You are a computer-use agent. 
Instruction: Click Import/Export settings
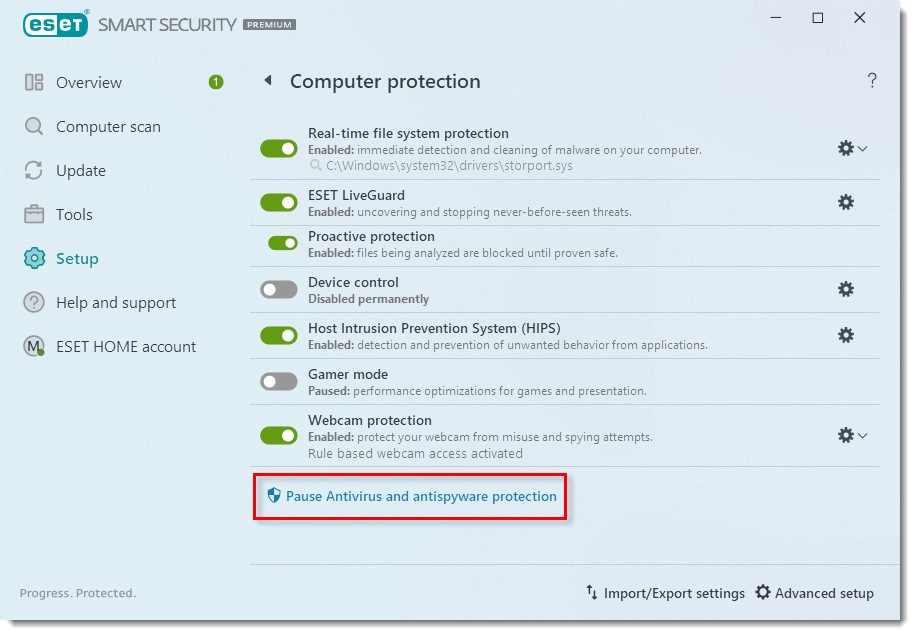coord(665,593)
